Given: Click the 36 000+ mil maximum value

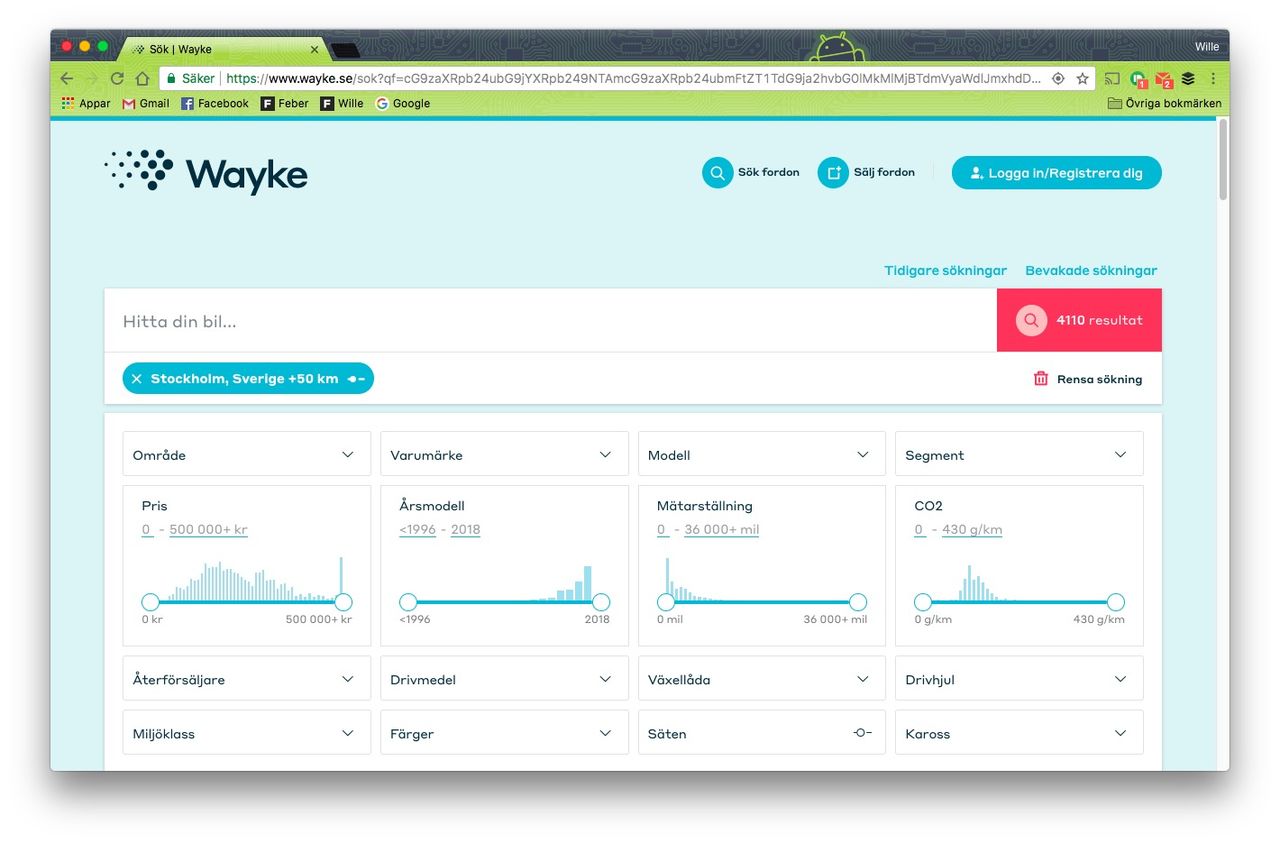Looking at the screenshot, I should [x=721, y=530].
